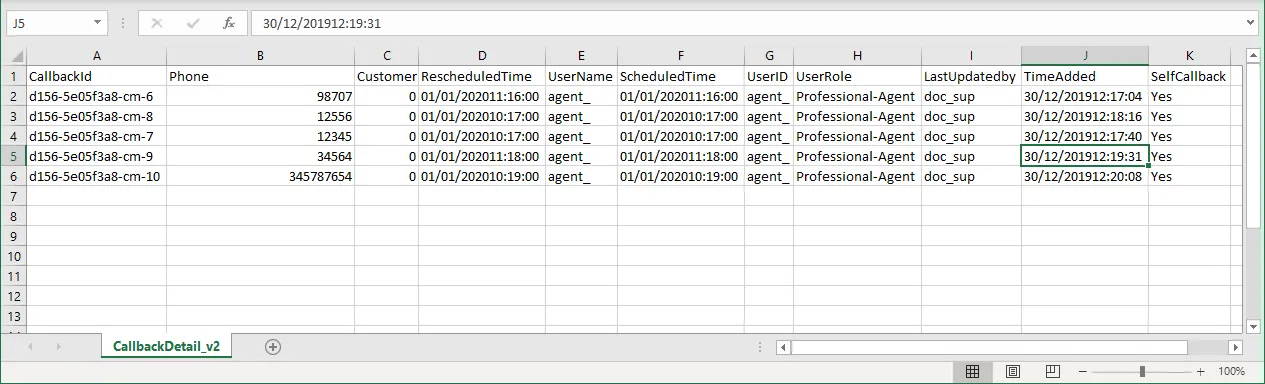Image resolution: width=1265 pixels, height=384 pixels.
Task: Select row 1 header
Action: [13, 76]
